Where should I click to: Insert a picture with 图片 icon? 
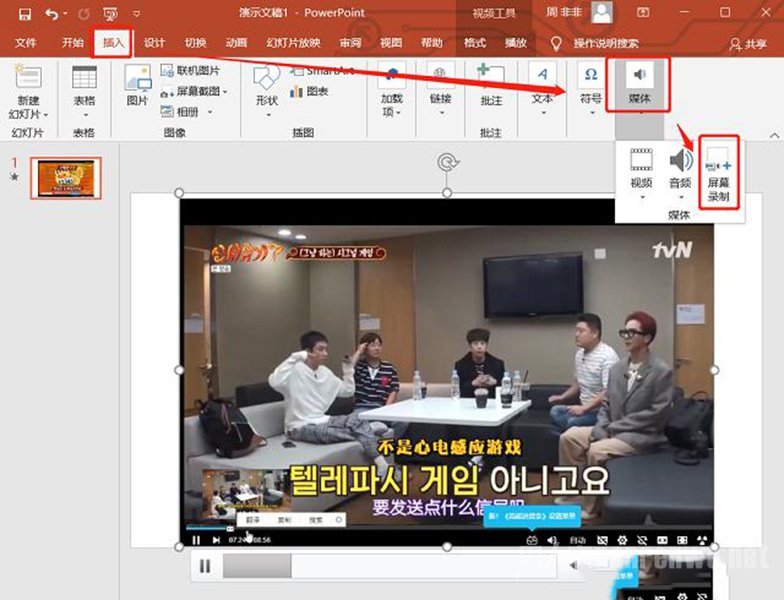pyautogui.click(x=138, y=85)
